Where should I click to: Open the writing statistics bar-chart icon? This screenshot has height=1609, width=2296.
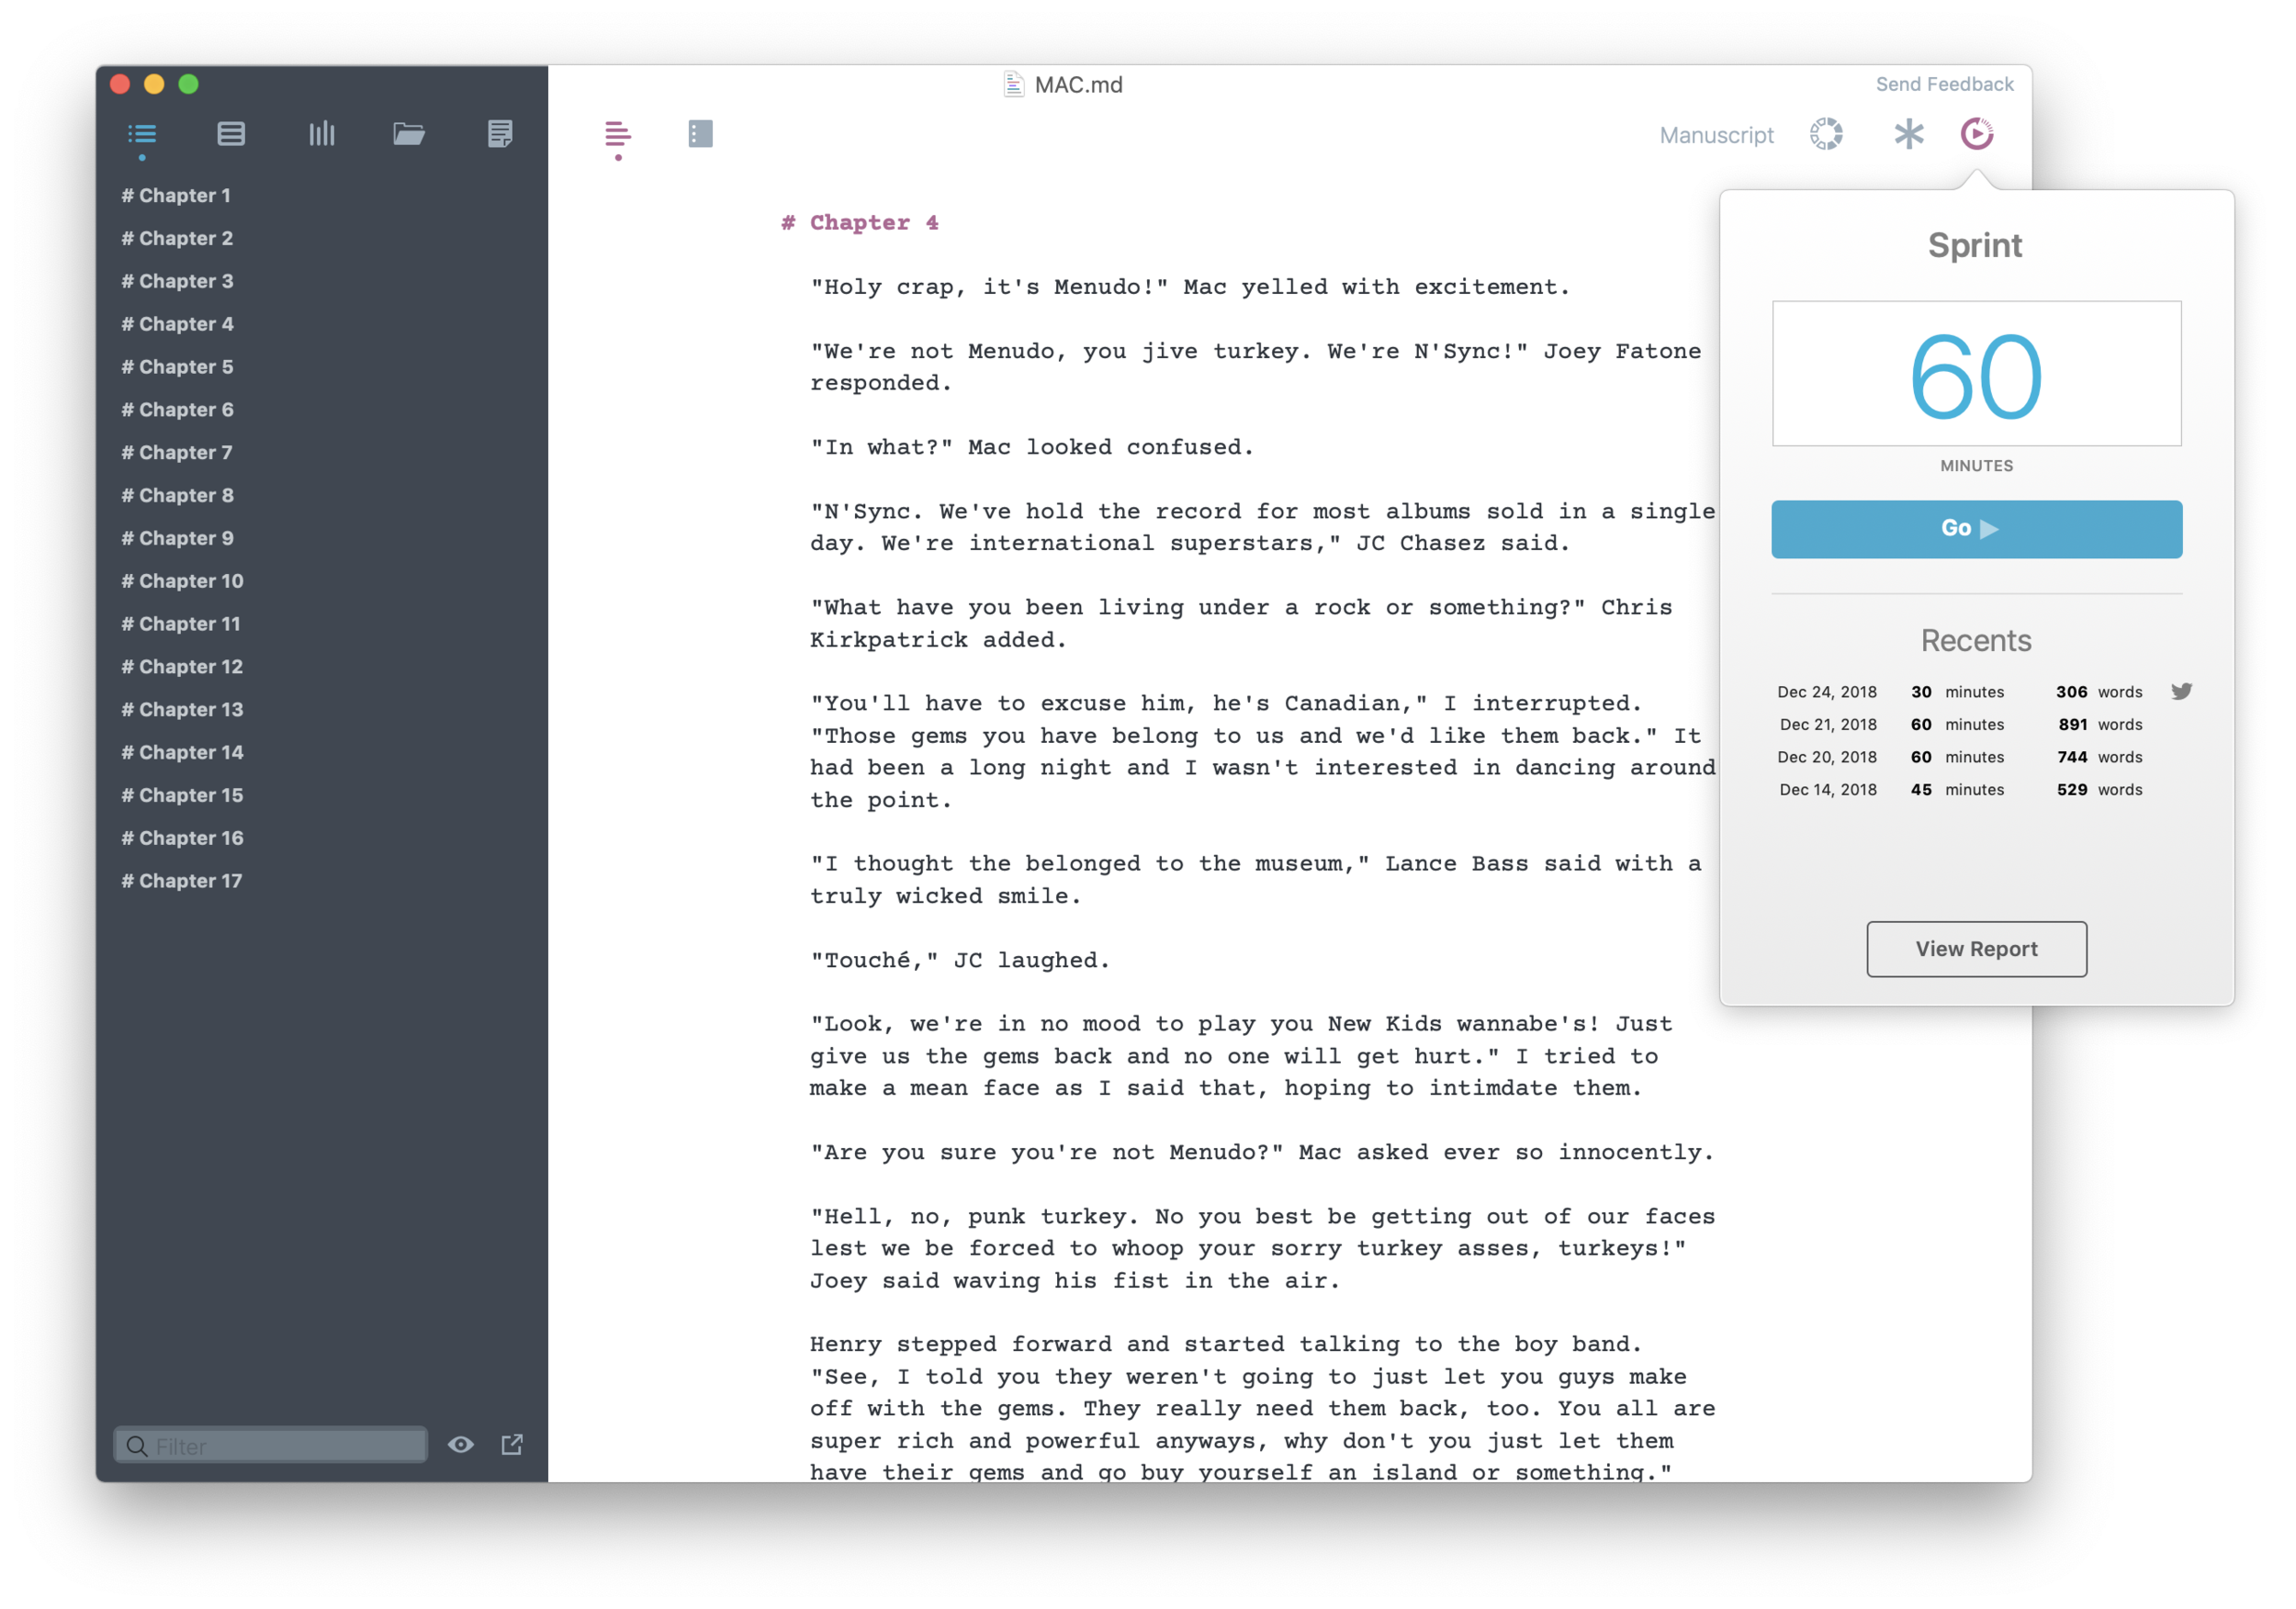322,133
